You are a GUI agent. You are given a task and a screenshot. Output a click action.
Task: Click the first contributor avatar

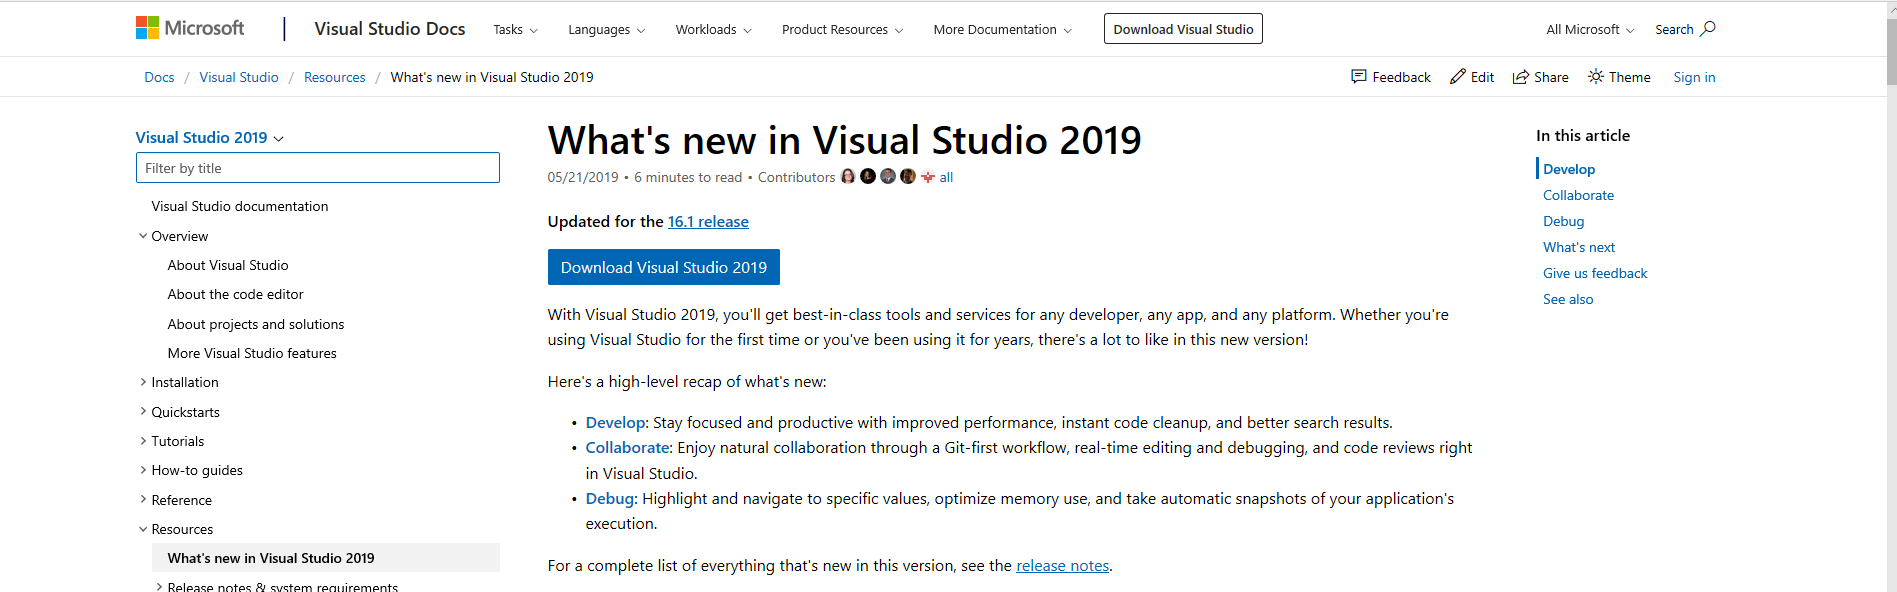848,176
